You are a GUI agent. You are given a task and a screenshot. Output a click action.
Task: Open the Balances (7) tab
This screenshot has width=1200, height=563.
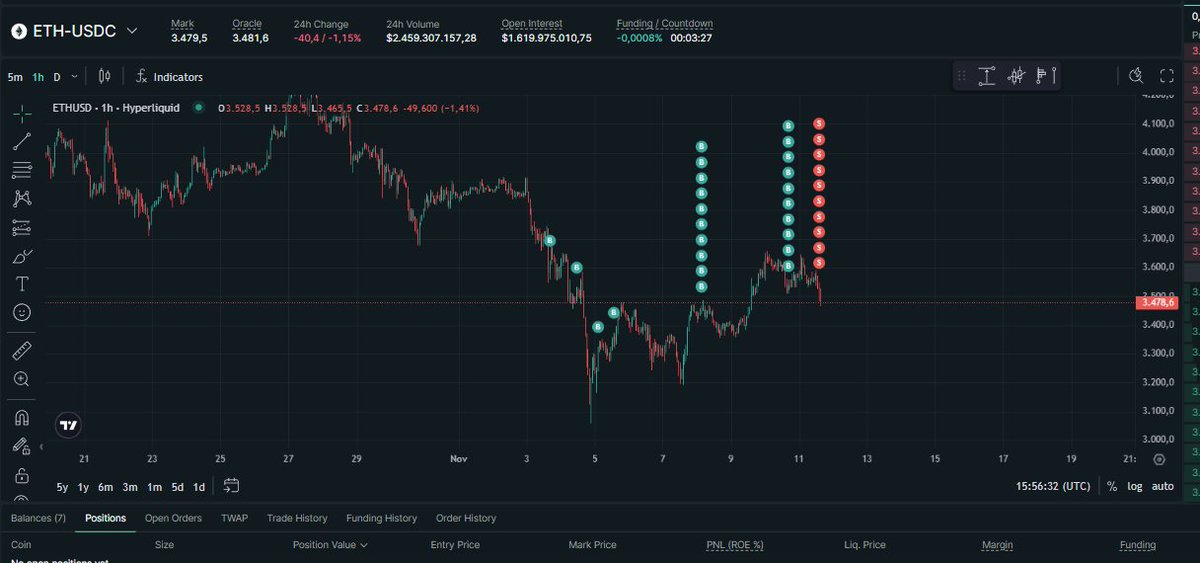tap(39, 518)
